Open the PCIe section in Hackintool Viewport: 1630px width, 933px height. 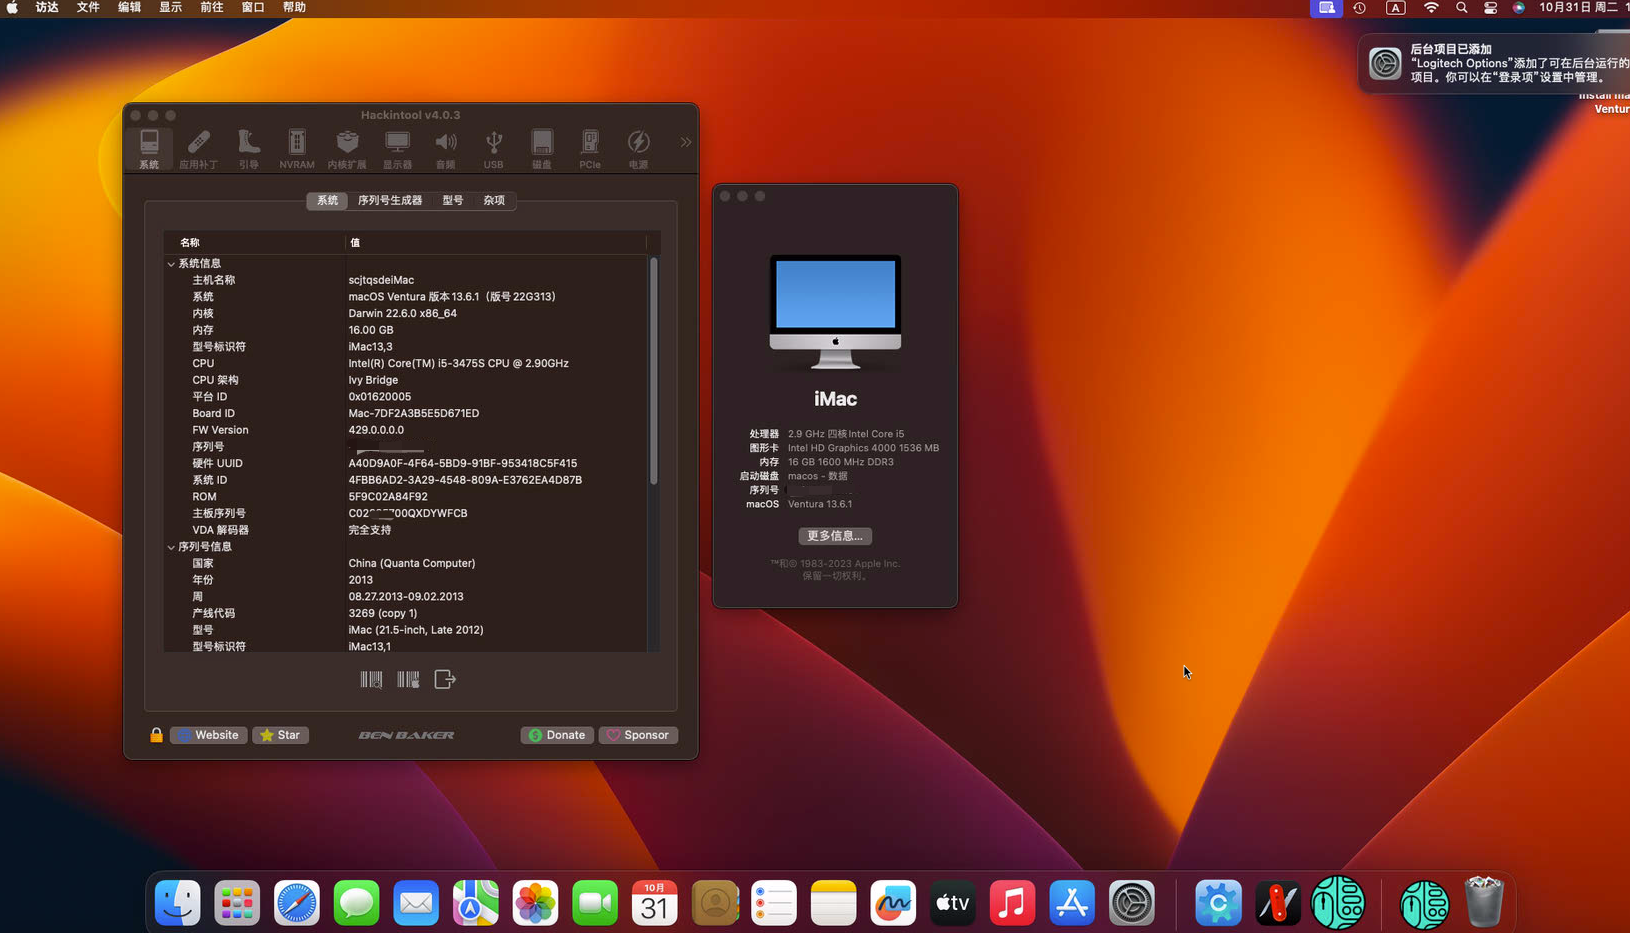(590, 149)
